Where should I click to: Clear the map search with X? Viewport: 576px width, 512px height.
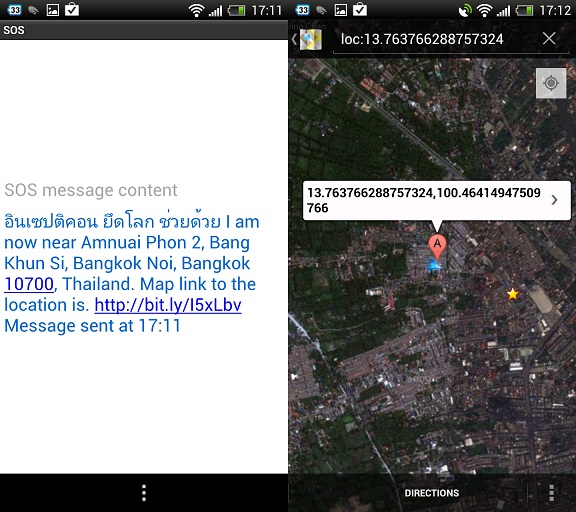coord(549,38)
